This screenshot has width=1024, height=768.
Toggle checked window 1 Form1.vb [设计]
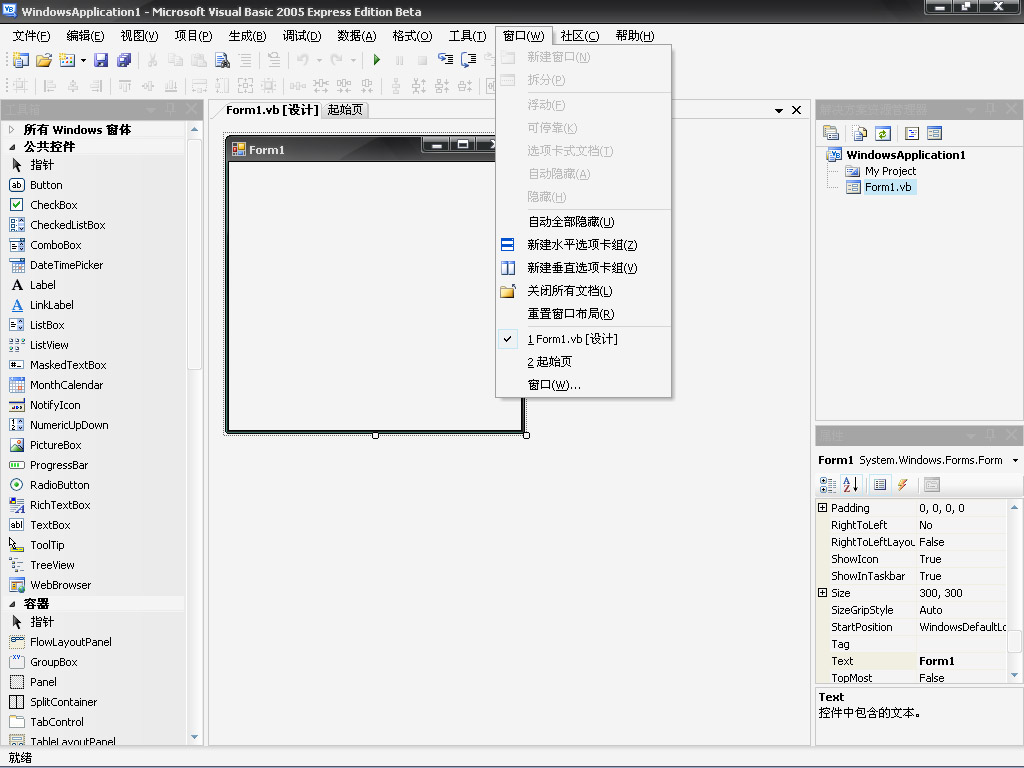(x=583, y=339)
